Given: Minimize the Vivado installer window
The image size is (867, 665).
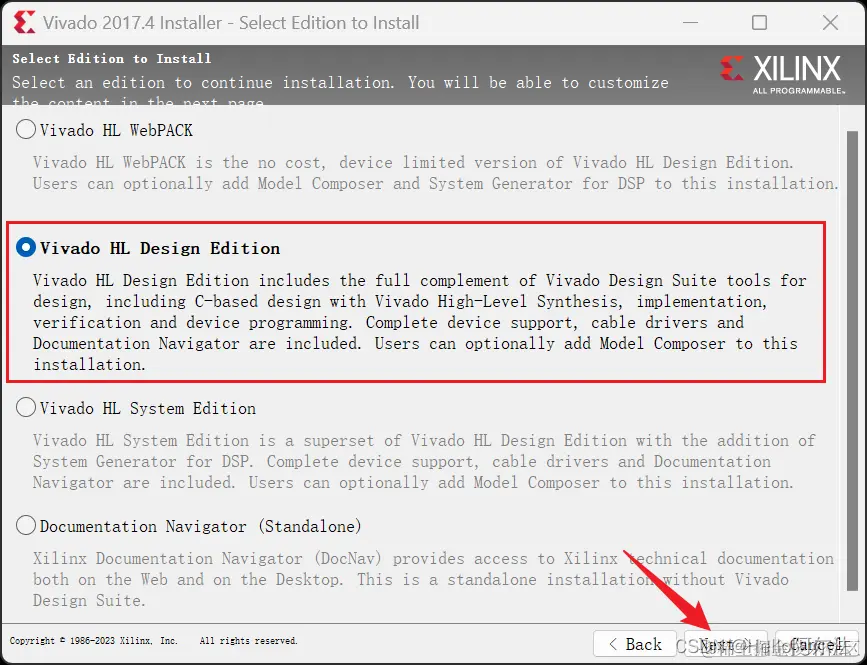Looking at the screenshot, I should click(690, 23).
